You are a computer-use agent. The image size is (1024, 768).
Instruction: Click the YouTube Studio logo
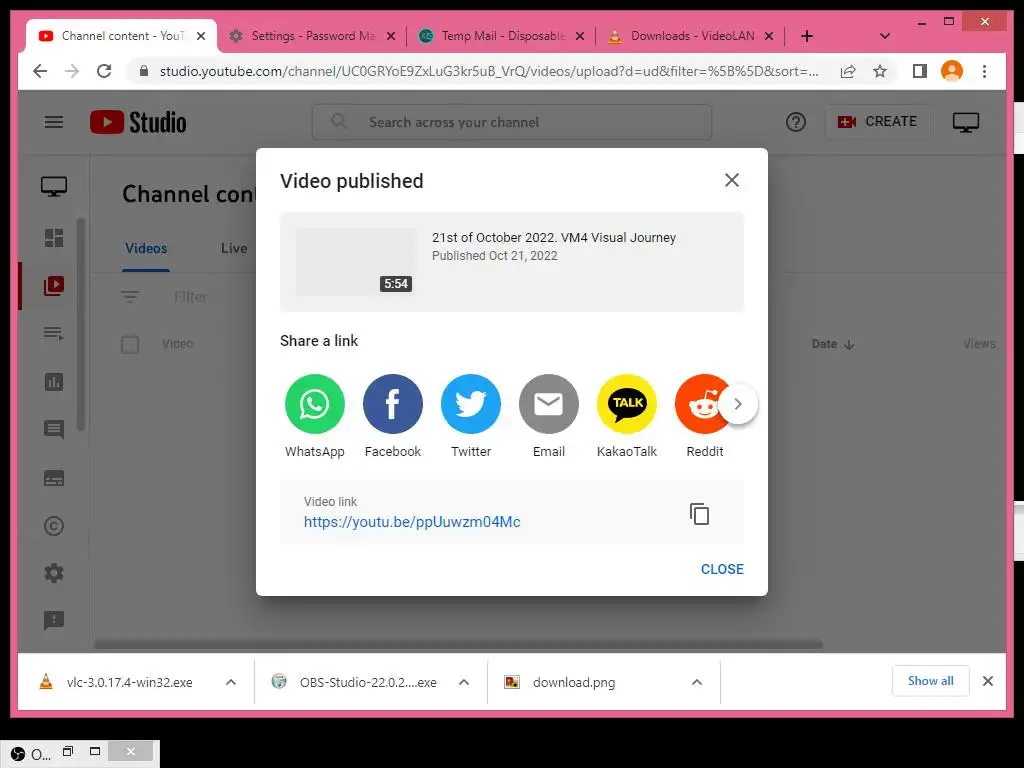(138, 122)
